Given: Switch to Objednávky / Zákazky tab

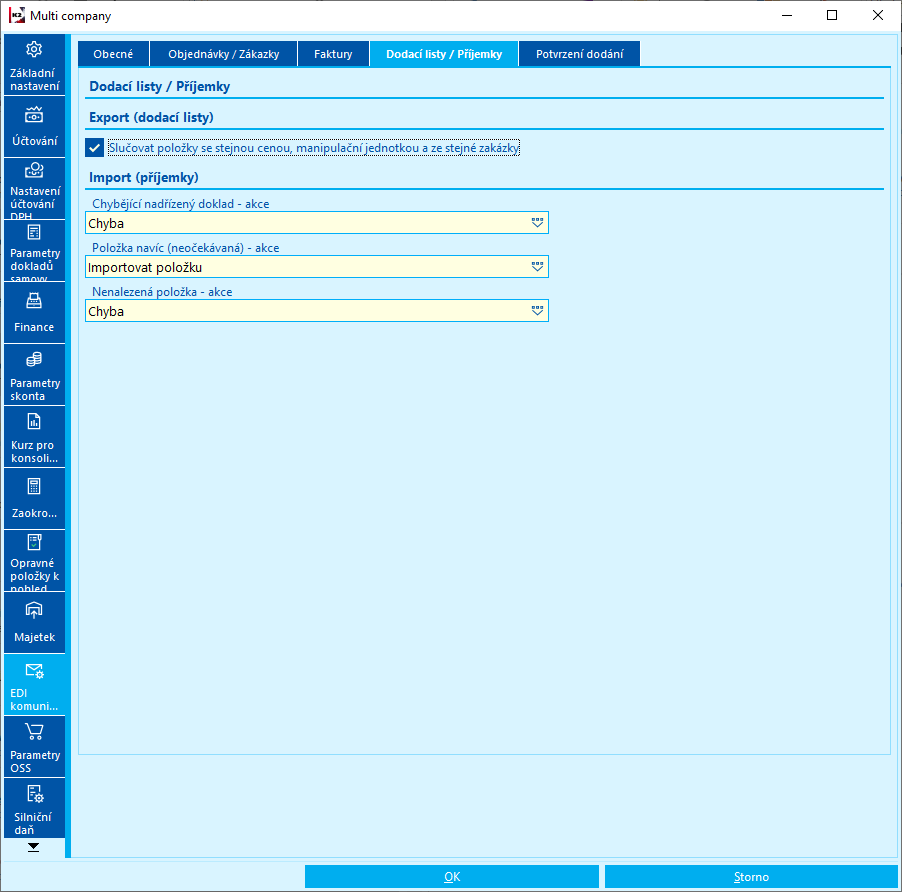Looking at the screenshot, I should [224, 54].
